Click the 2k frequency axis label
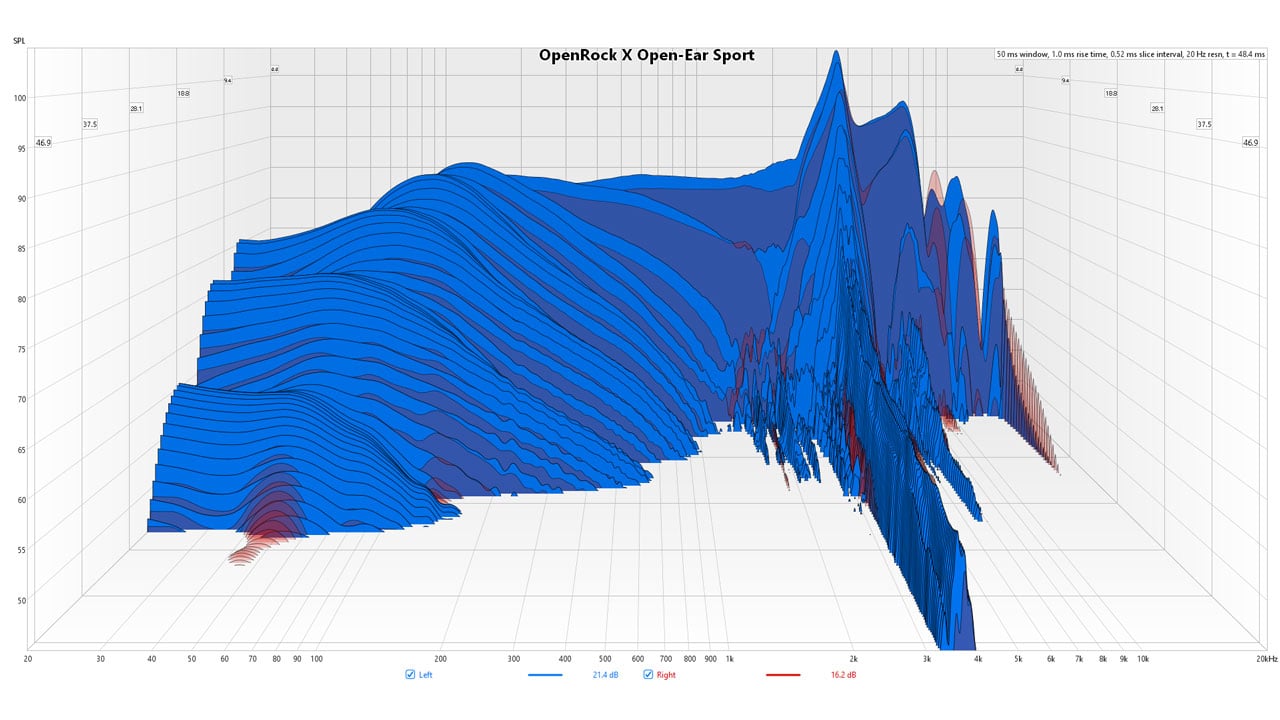Screen dimensions: 1280x720 (x=853, y=659)
